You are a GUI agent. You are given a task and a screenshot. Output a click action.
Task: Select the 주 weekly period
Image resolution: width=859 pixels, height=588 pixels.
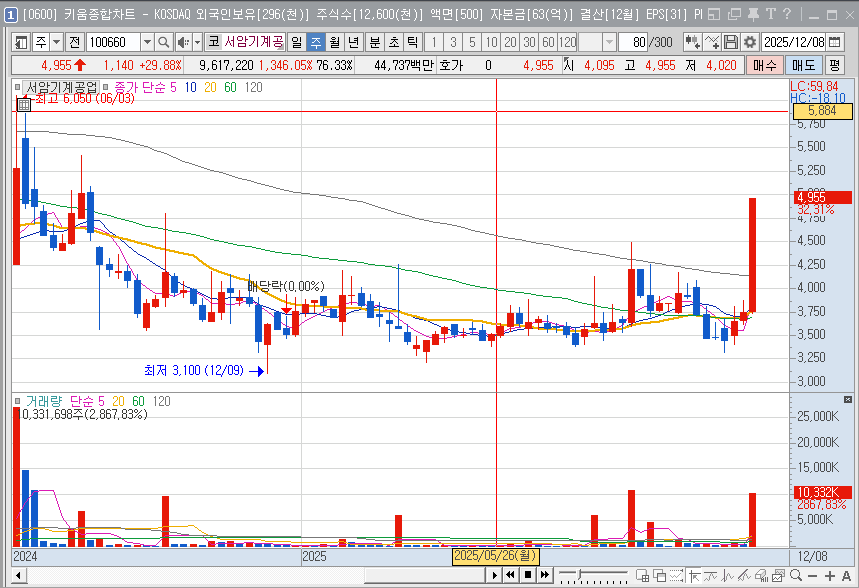click(x=316, y=42)
